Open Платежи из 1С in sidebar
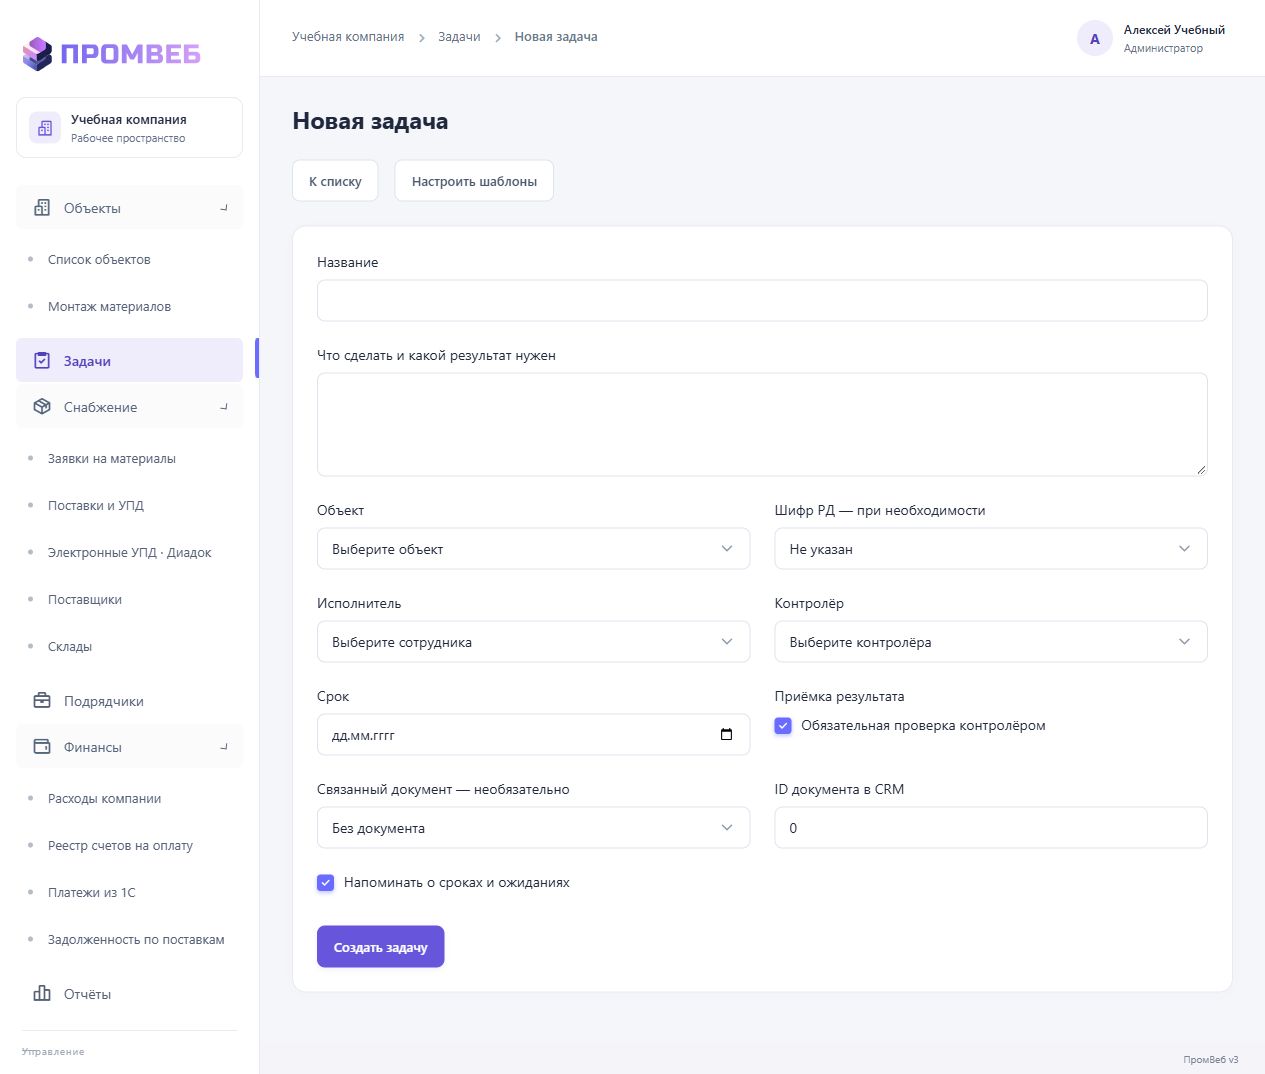This screenshot has width=1265, height=1074. tap(91, 893)
